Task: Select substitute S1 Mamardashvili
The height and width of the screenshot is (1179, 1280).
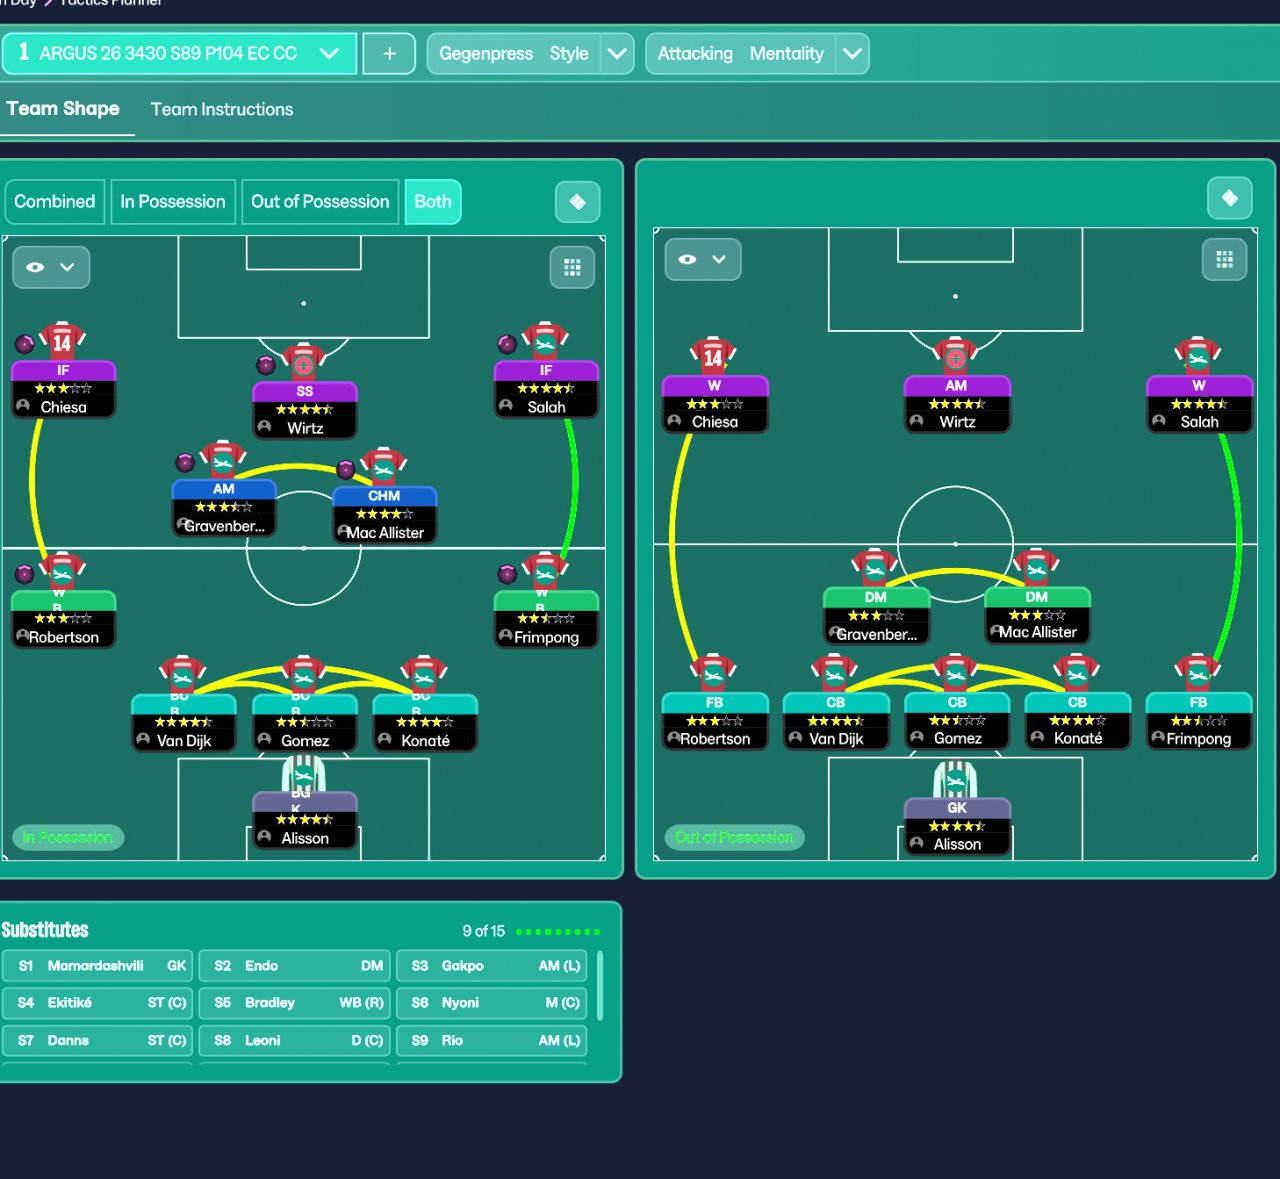Action: point(98,966)
